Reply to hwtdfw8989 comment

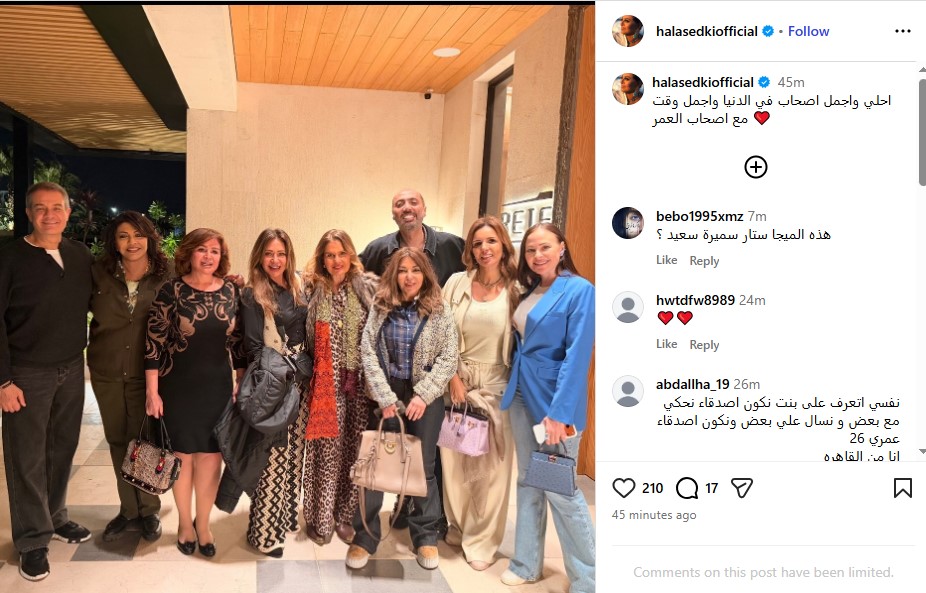tap(704, 344)
